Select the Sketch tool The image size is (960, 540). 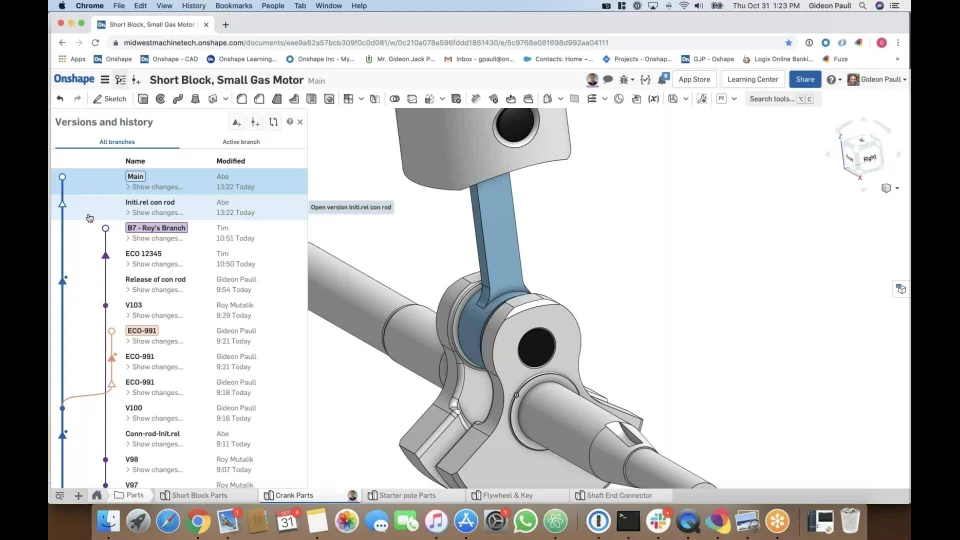pyautogui.click(x=110, y=99)
